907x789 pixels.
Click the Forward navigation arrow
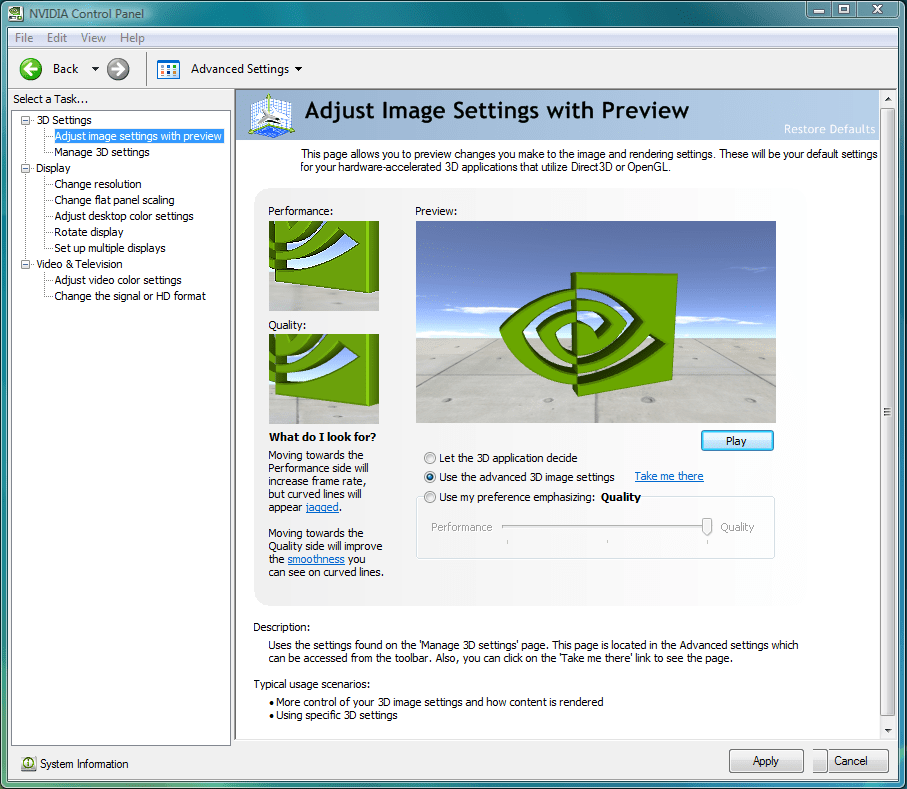(x=117, y=69)
